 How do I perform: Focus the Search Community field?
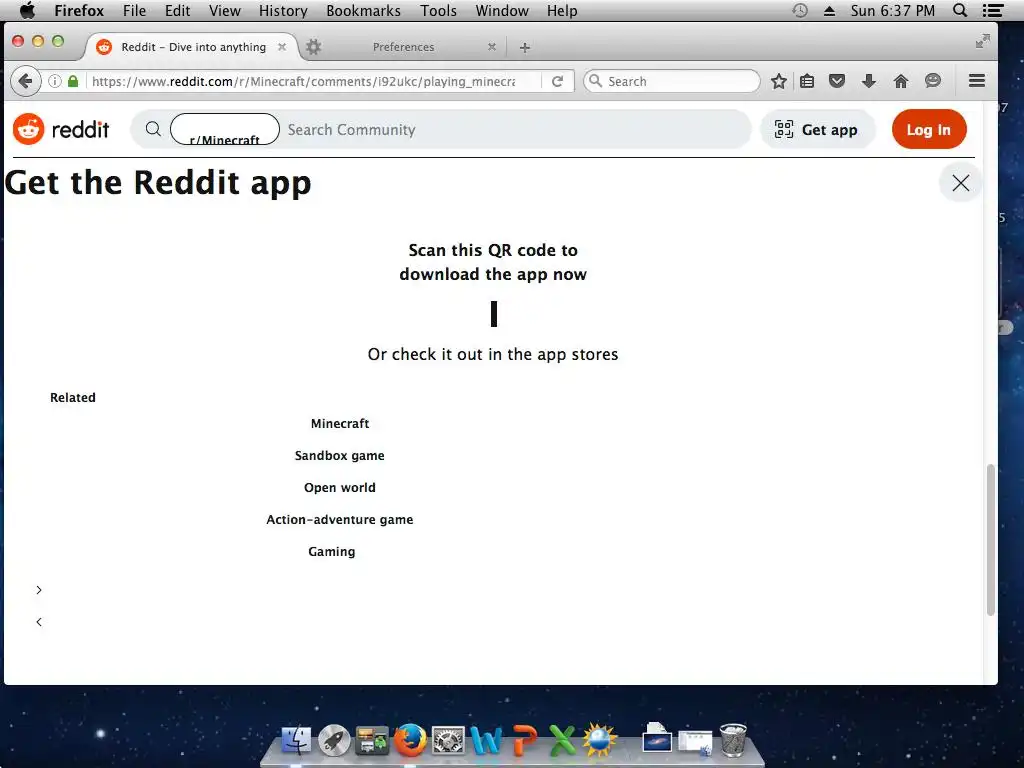pyautogui.click(x=516, y=129)
